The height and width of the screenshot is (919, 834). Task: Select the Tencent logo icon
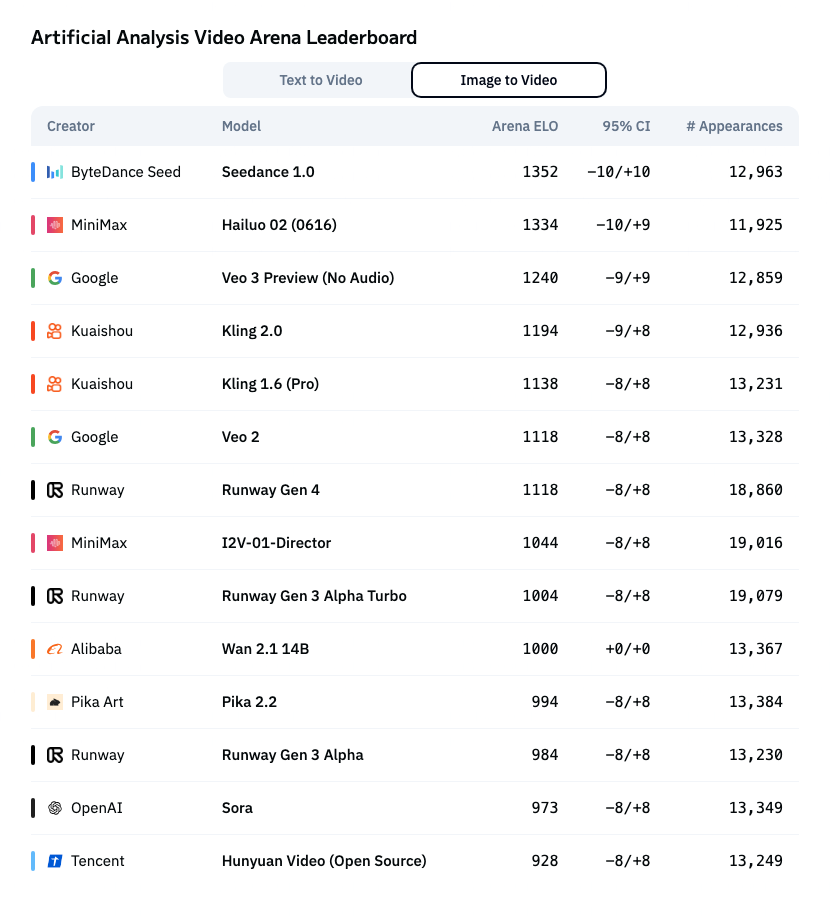coord(55,861)
